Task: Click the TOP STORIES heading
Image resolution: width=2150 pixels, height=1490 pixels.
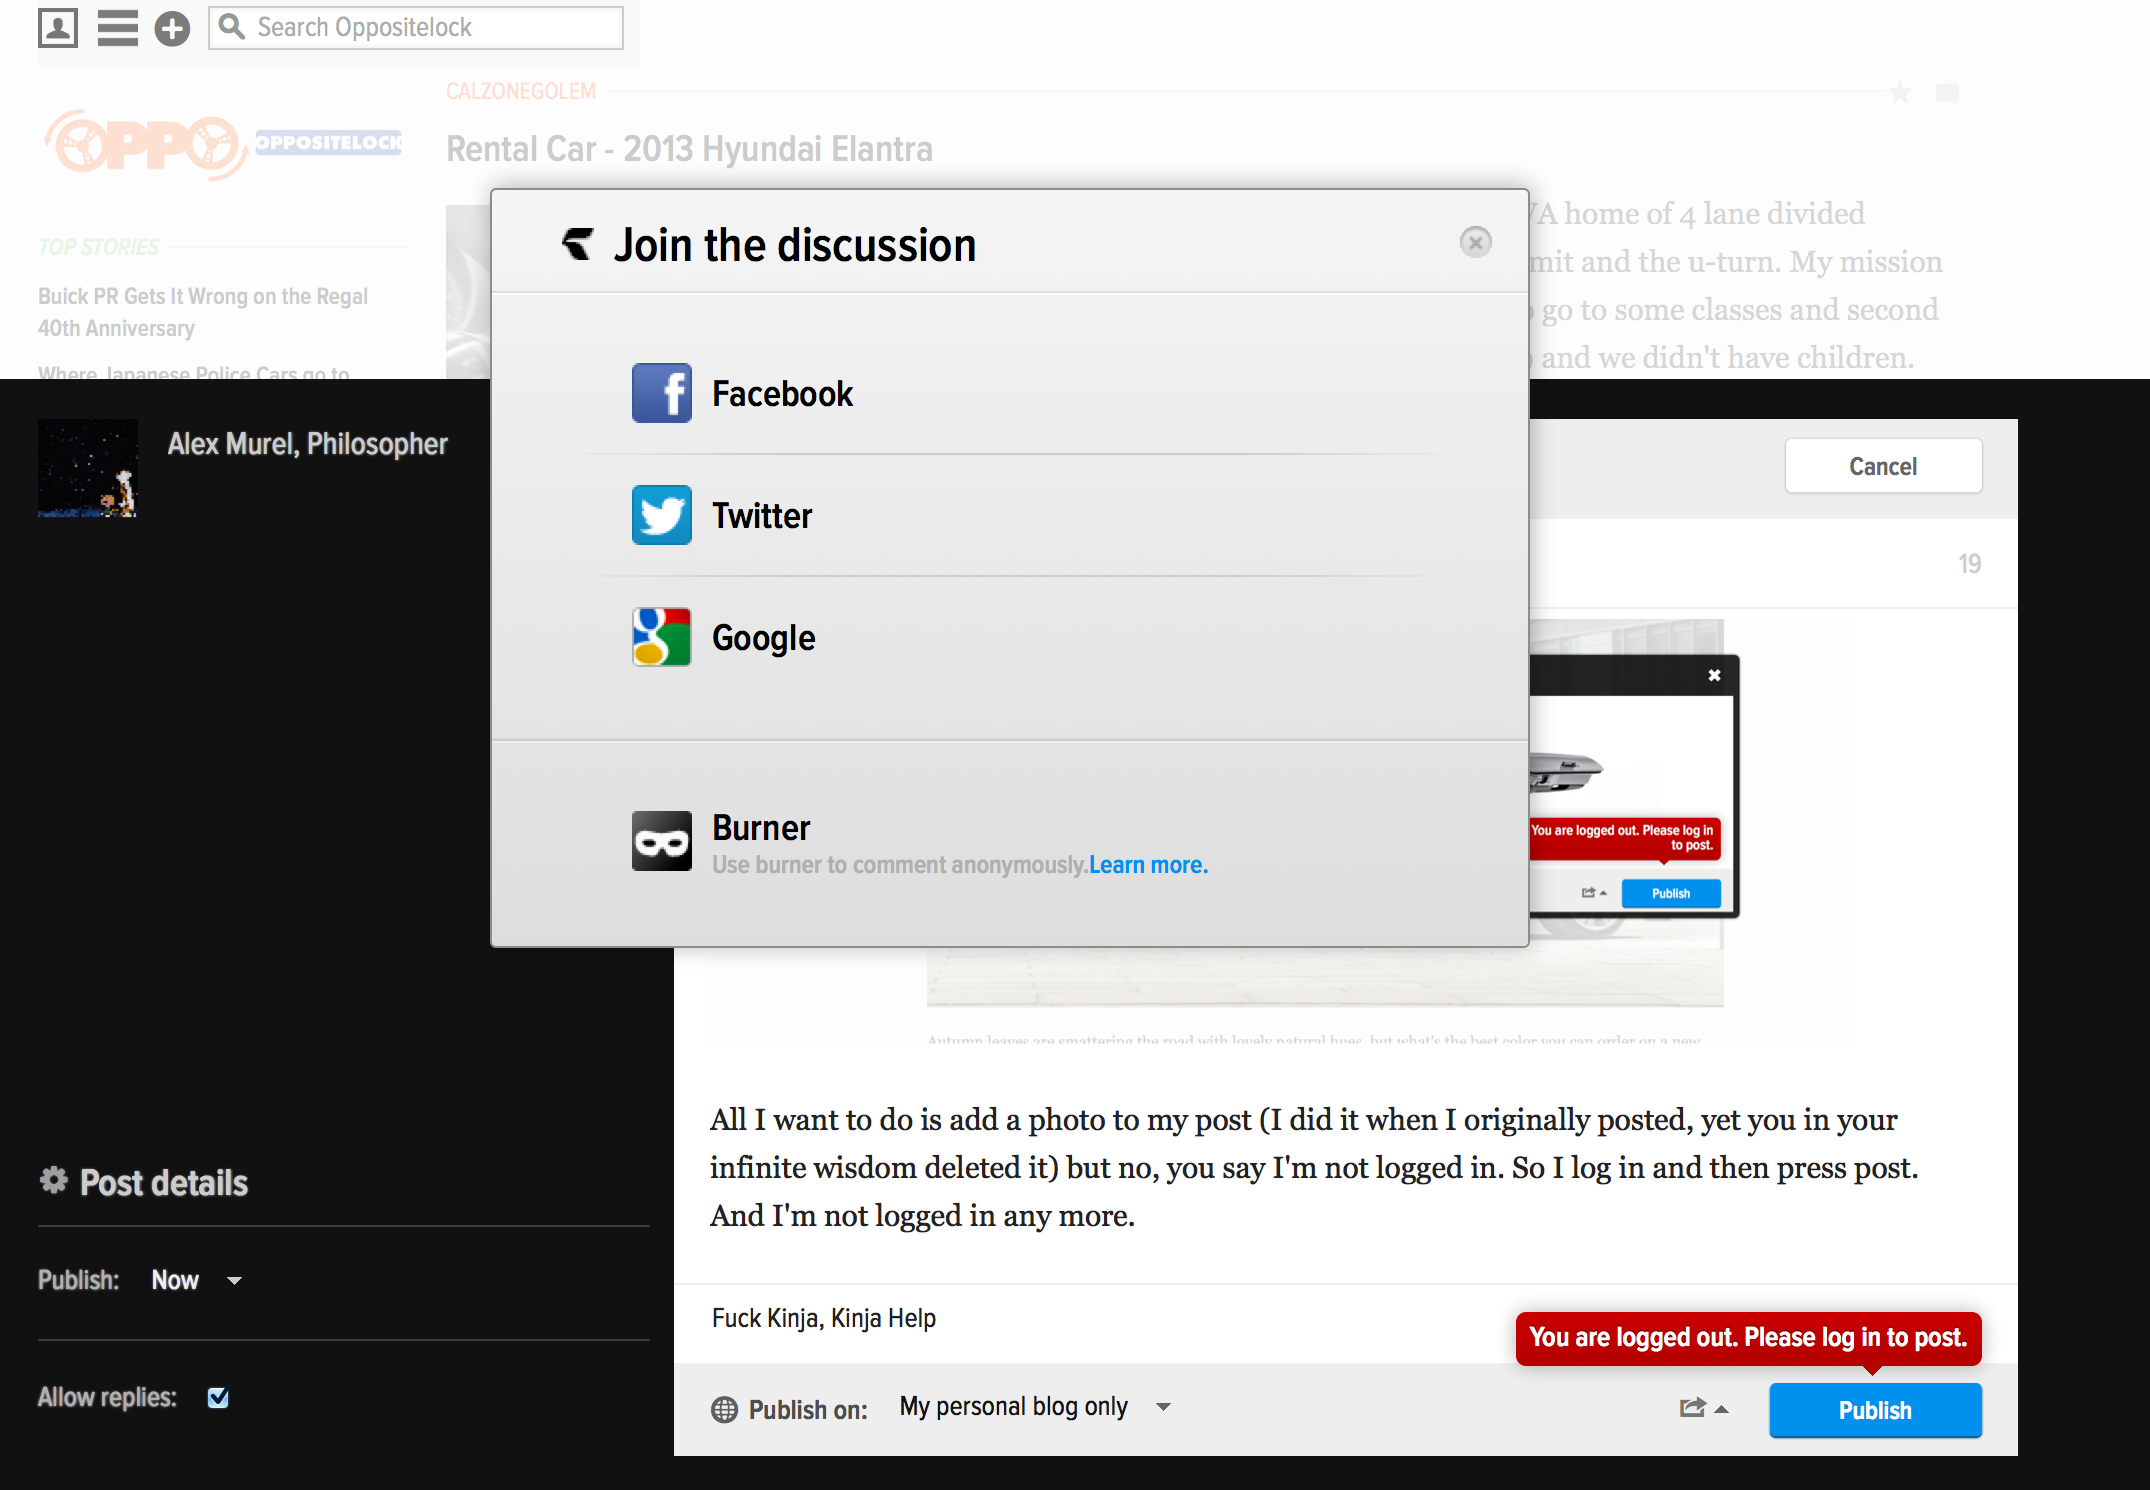Action: coord(99,247)
